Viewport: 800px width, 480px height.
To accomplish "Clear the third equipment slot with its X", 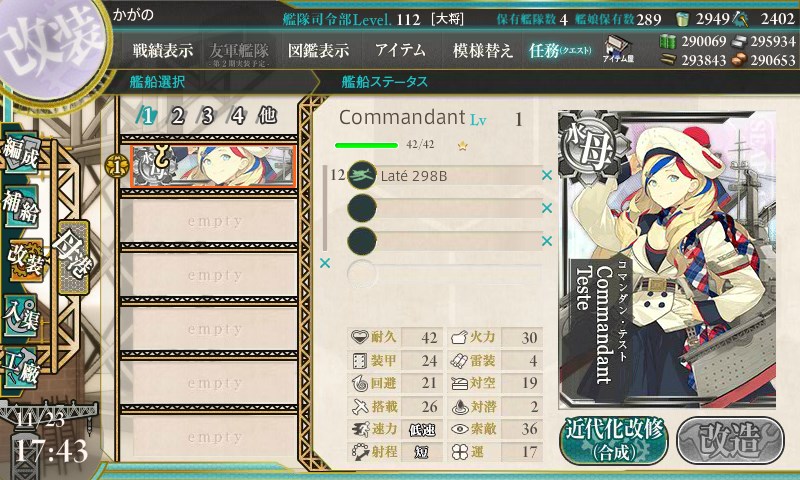I will pos(547,241).
